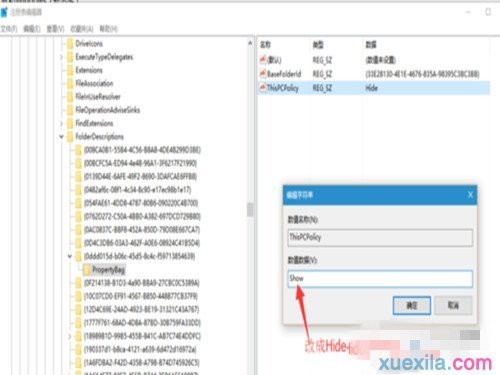
Task: Expand the FindExtensions tree node
Action: pyautogui.click(x=61, y=123)
